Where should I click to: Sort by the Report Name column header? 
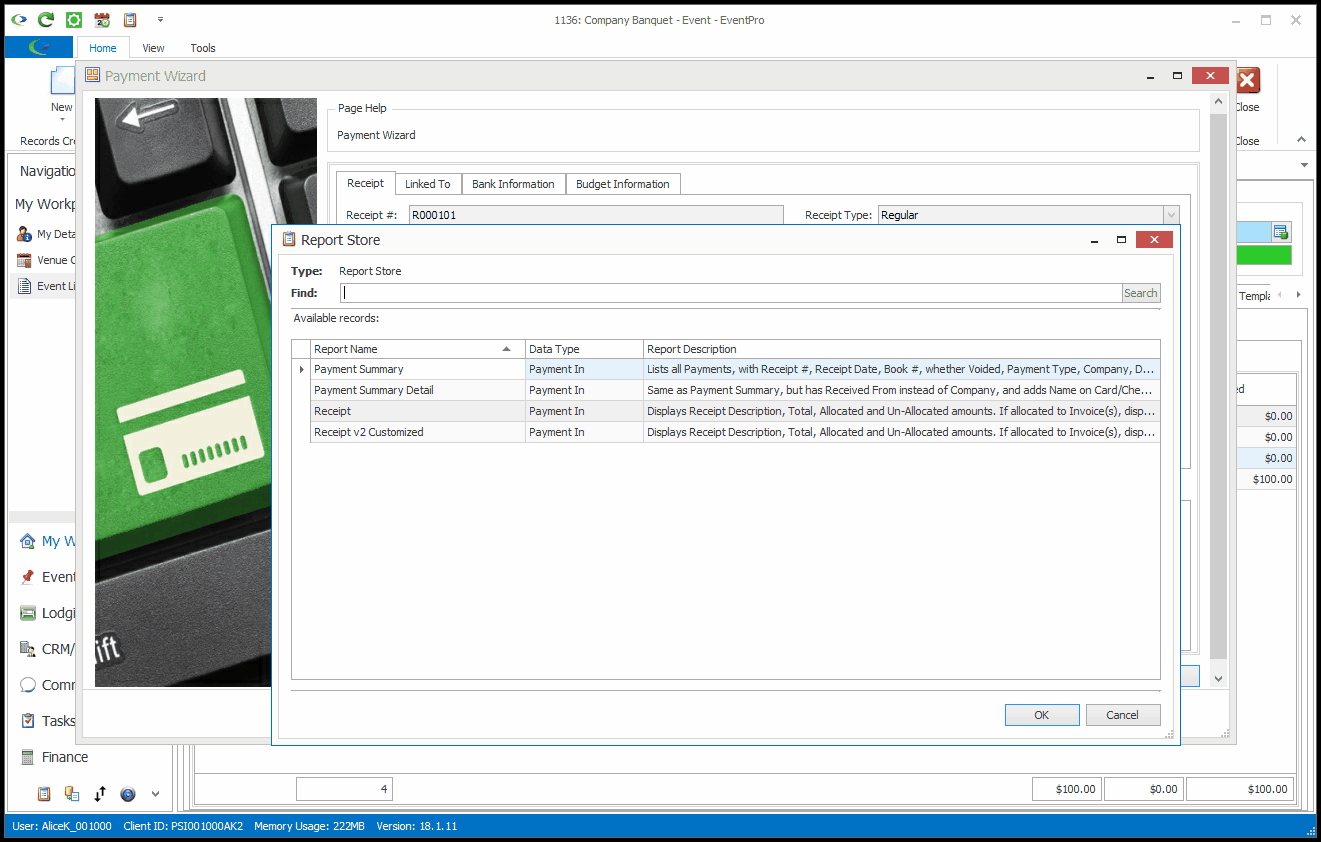click(x=418, y=349)
